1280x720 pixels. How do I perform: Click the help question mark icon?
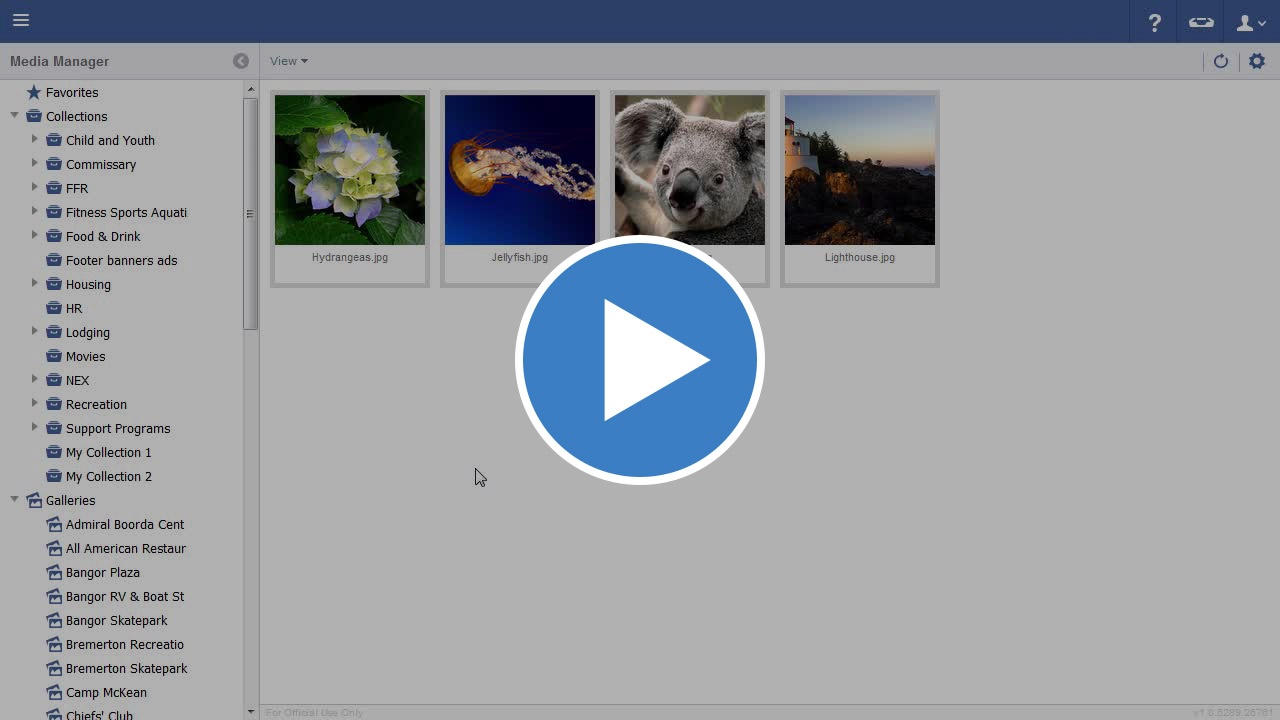[1154, 22]
